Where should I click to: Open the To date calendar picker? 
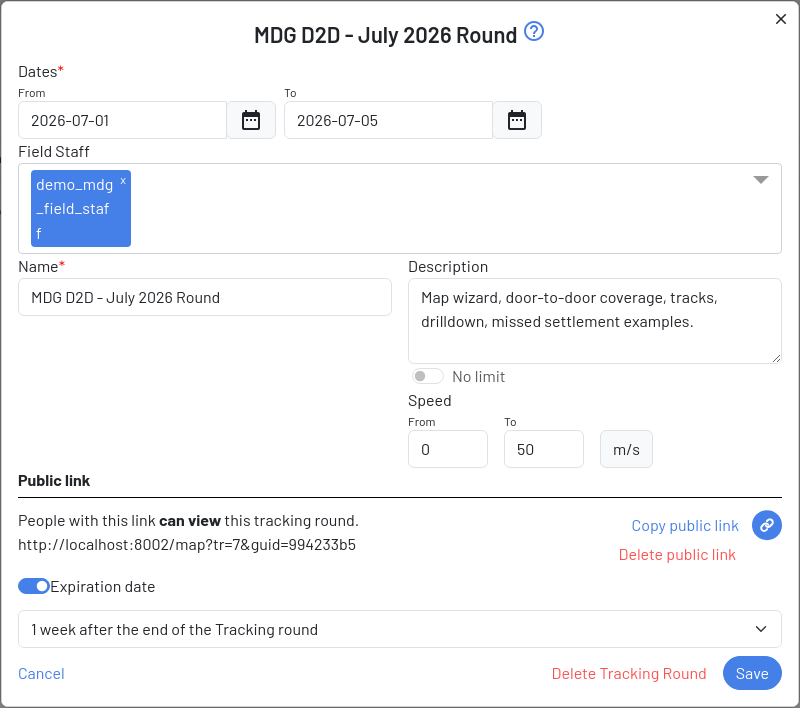(517, 120)
